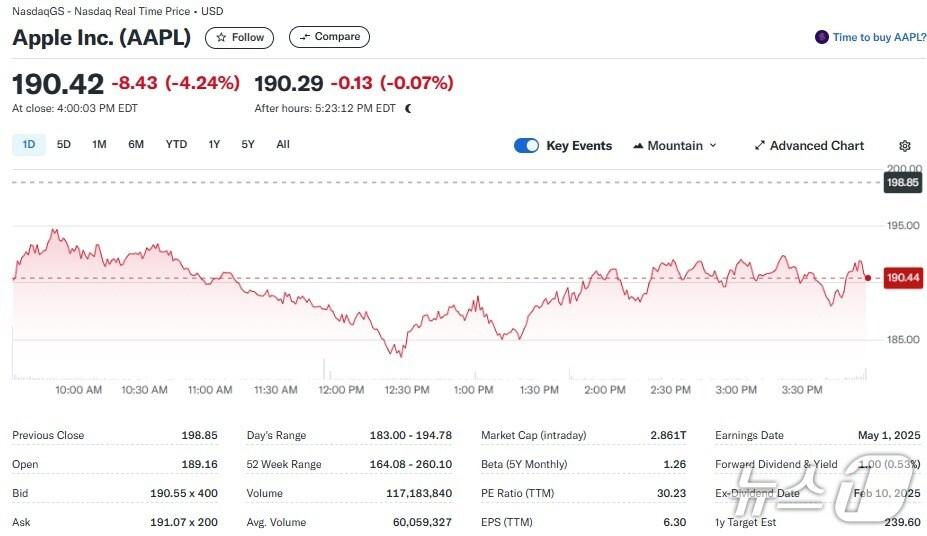This screenshot has width=927, height=536.
Task: Open chart settings gear icon
Action: coord(905,146)
